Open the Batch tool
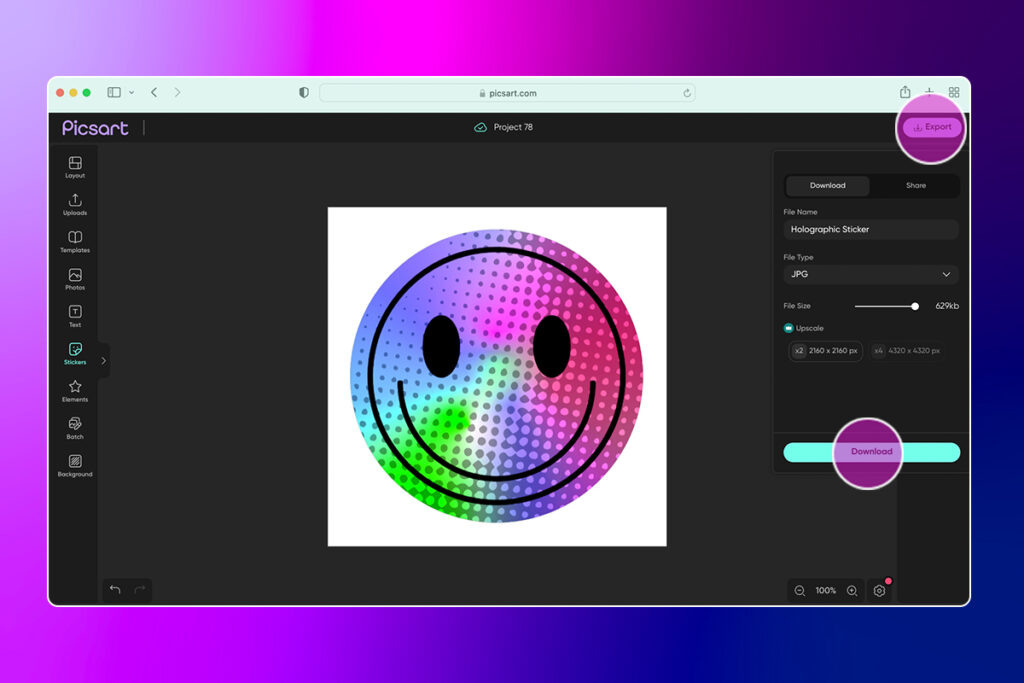Viewport: 1024px width, 683px height. click(x=74, y=428)
